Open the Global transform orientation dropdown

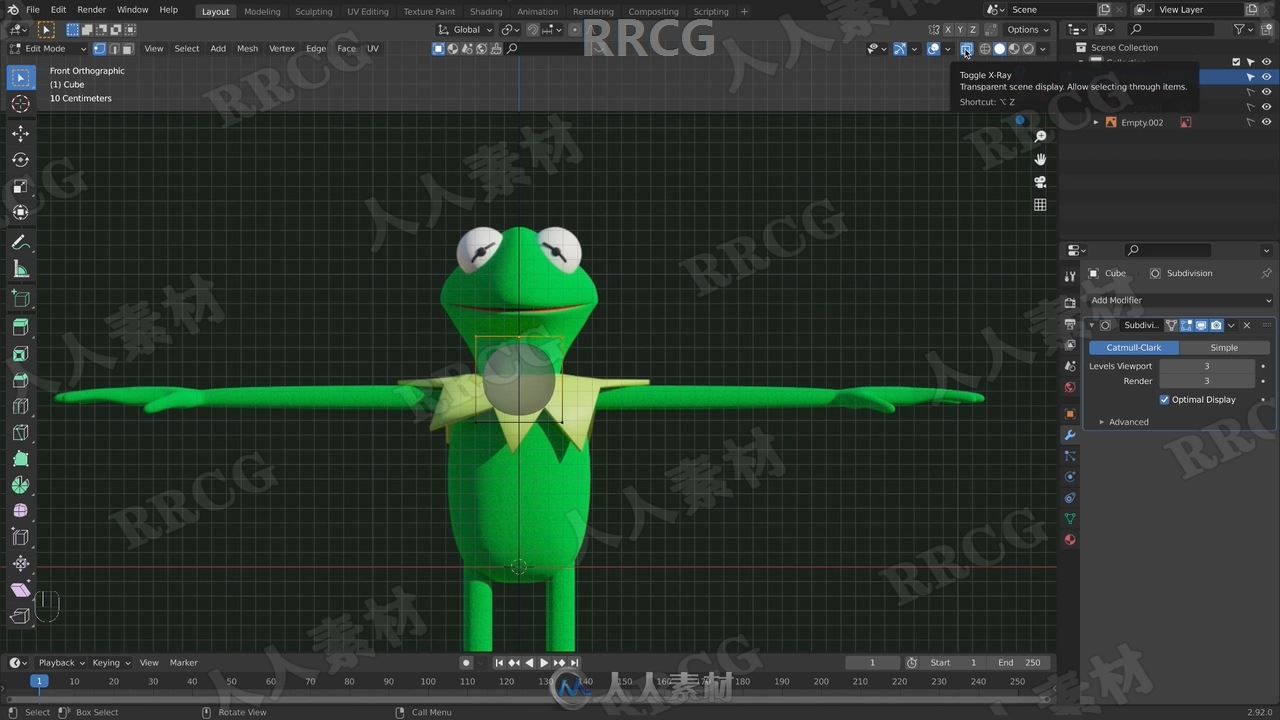464,30
